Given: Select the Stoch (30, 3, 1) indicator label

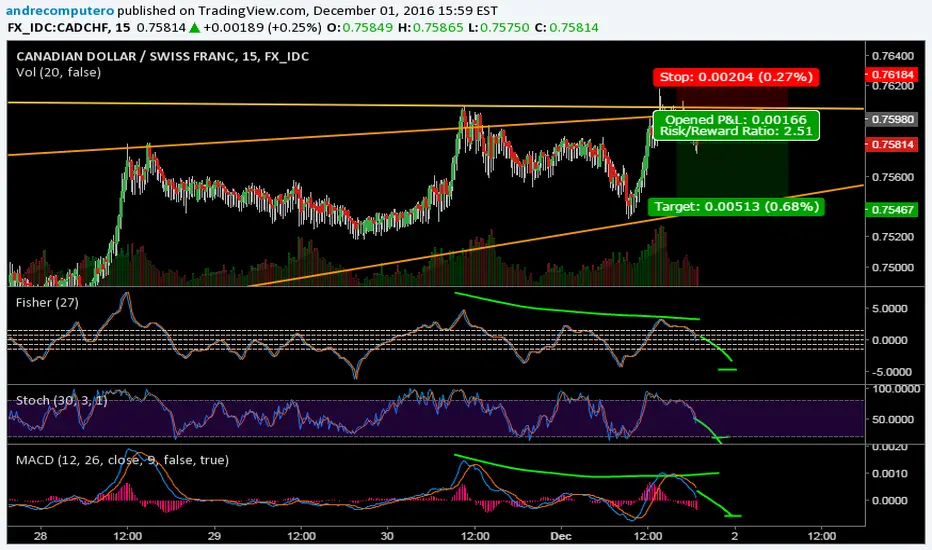Looking at the screenshot, I should coord(62,401).
